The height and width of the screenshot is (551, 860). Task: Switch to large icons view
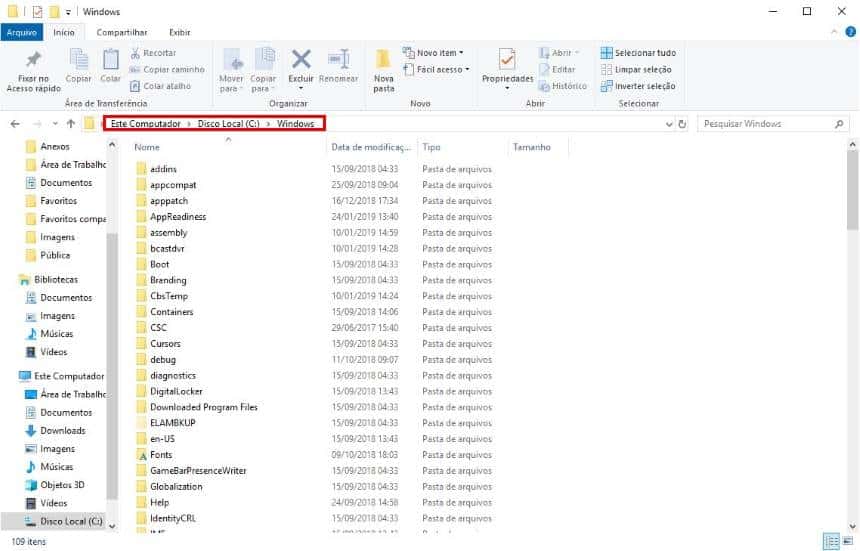pyautogui.click(x=848, y=542)
